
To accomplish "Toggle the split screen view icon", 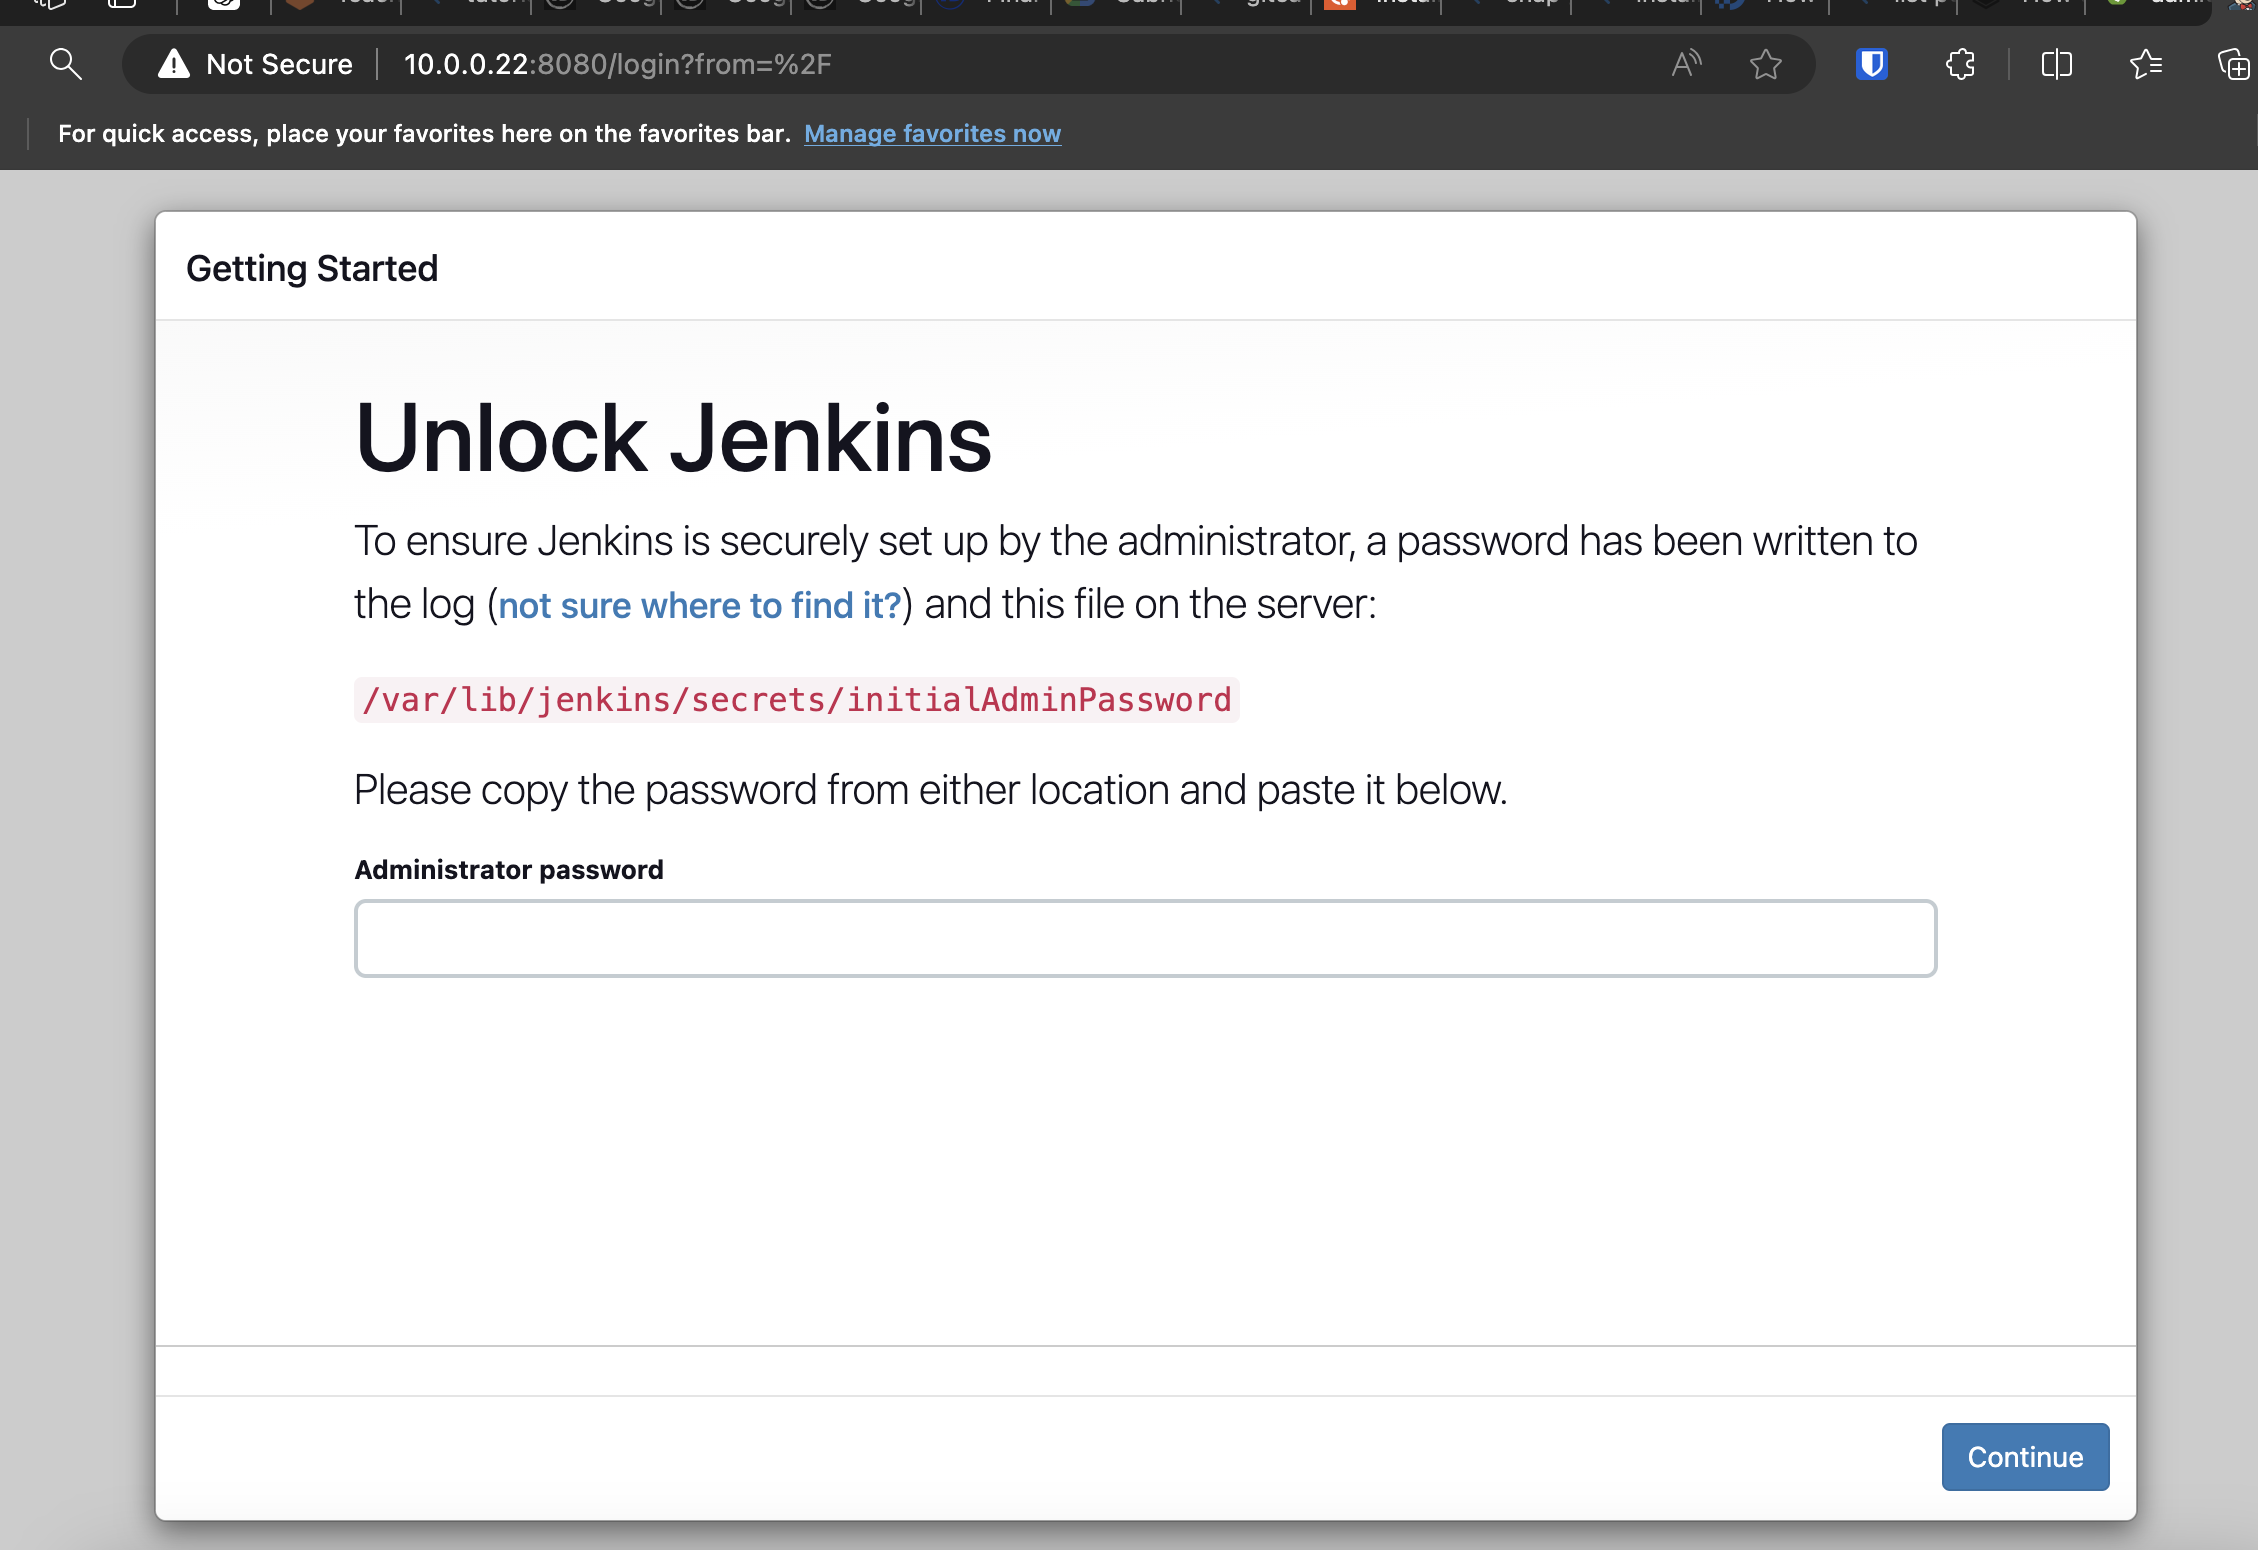I will [2056, 64].
